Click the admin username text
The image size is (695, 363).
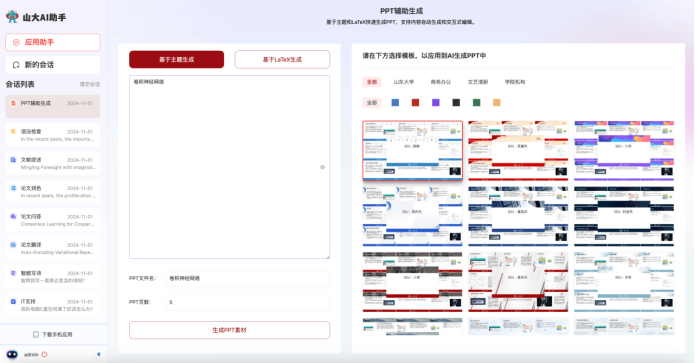(x=31, y=355)
